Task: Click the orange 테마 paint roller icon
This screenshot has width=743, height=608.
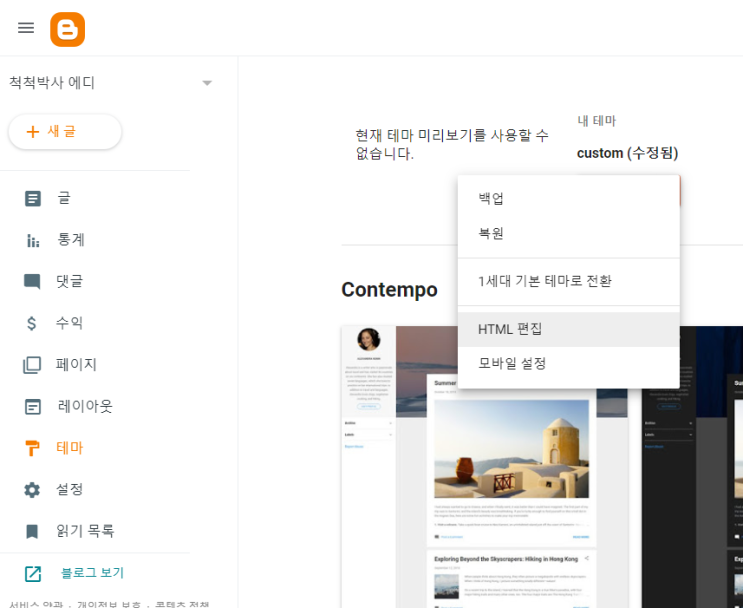Action: pos(32,448)
